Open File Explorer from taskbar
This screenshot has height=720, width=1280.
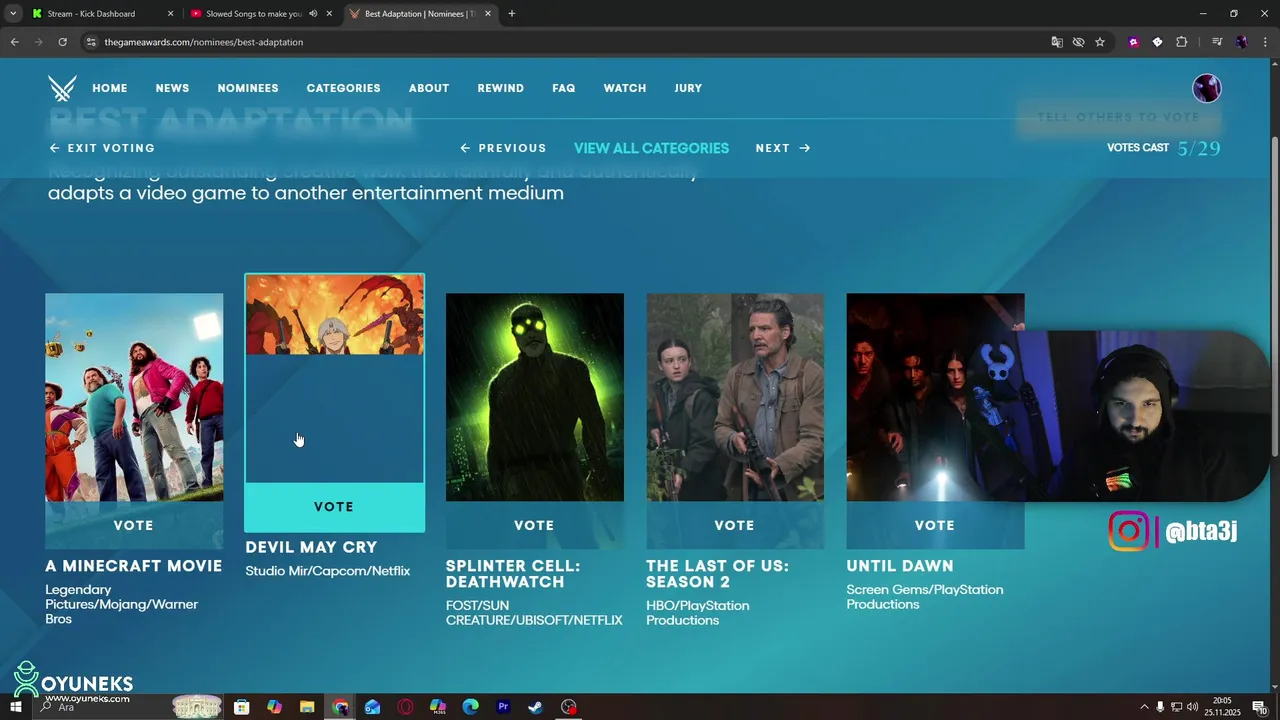click(307, 707)
